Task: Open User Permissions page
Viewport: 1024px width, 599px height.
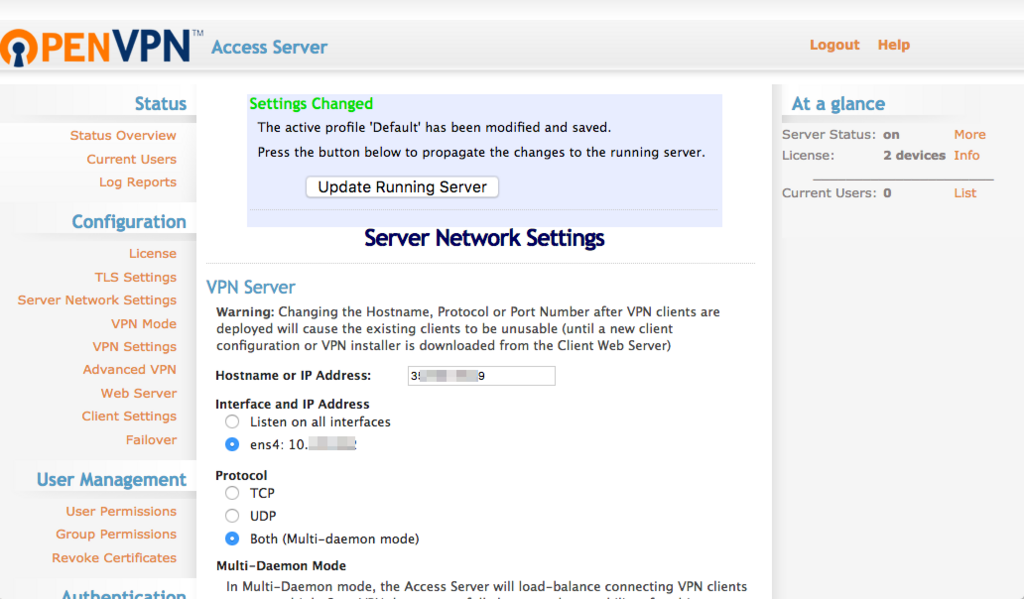Action: pyautogui.click(x=121, y=511)
